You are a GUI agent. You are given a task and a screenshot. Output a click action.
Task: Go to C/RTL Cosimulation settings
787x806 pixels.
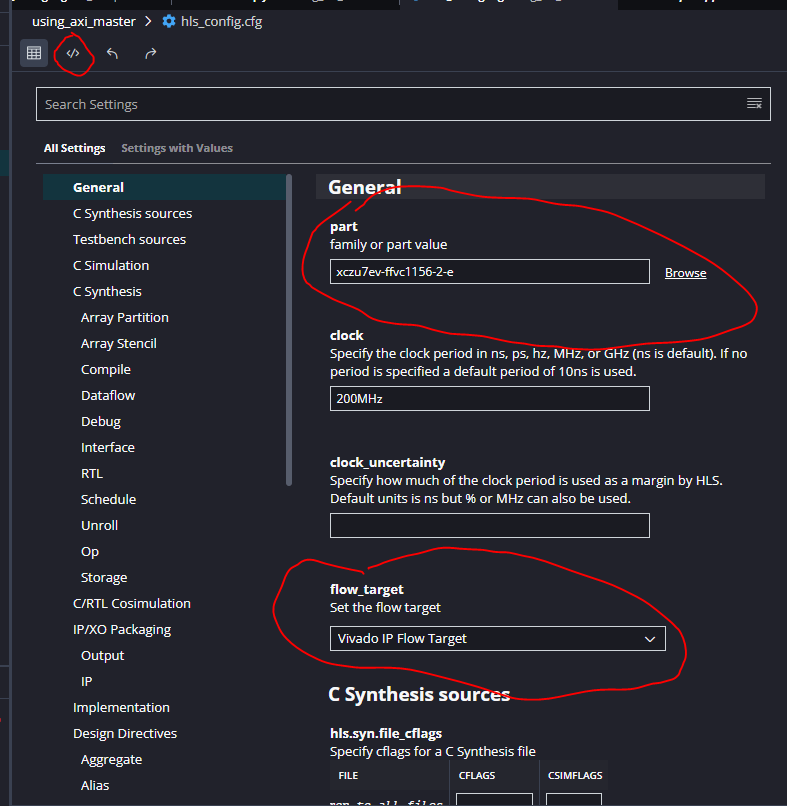point(131,603)
